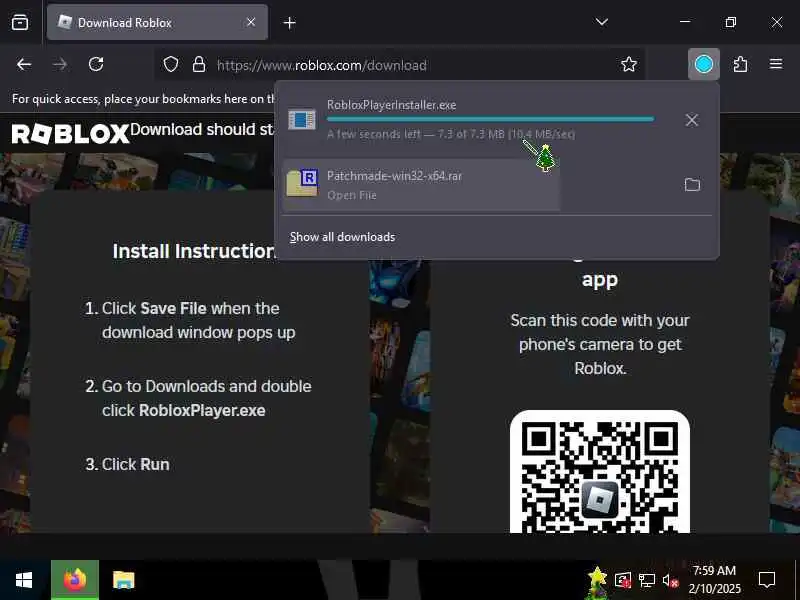Click the Christmas tree tray icon
Viewport: 800px width, 600px height.
597,582
